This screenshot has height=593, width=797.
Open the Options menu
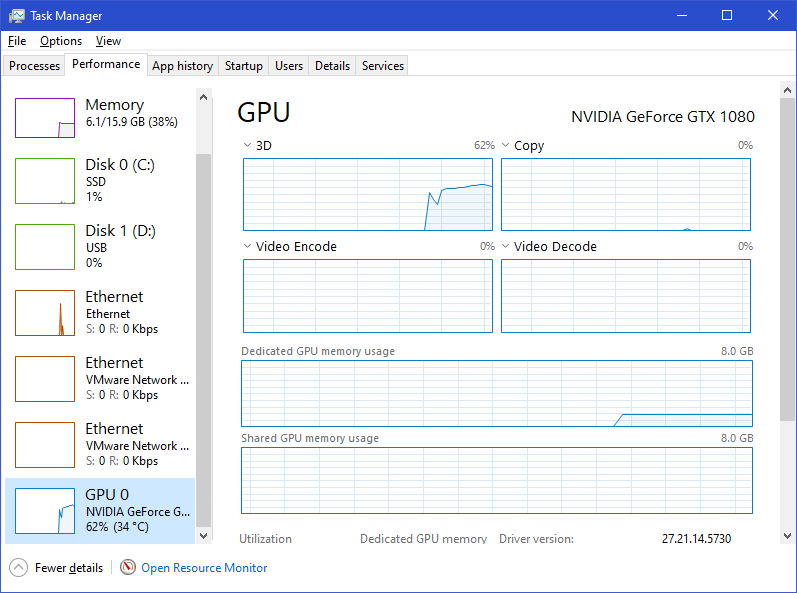[61, 41]
